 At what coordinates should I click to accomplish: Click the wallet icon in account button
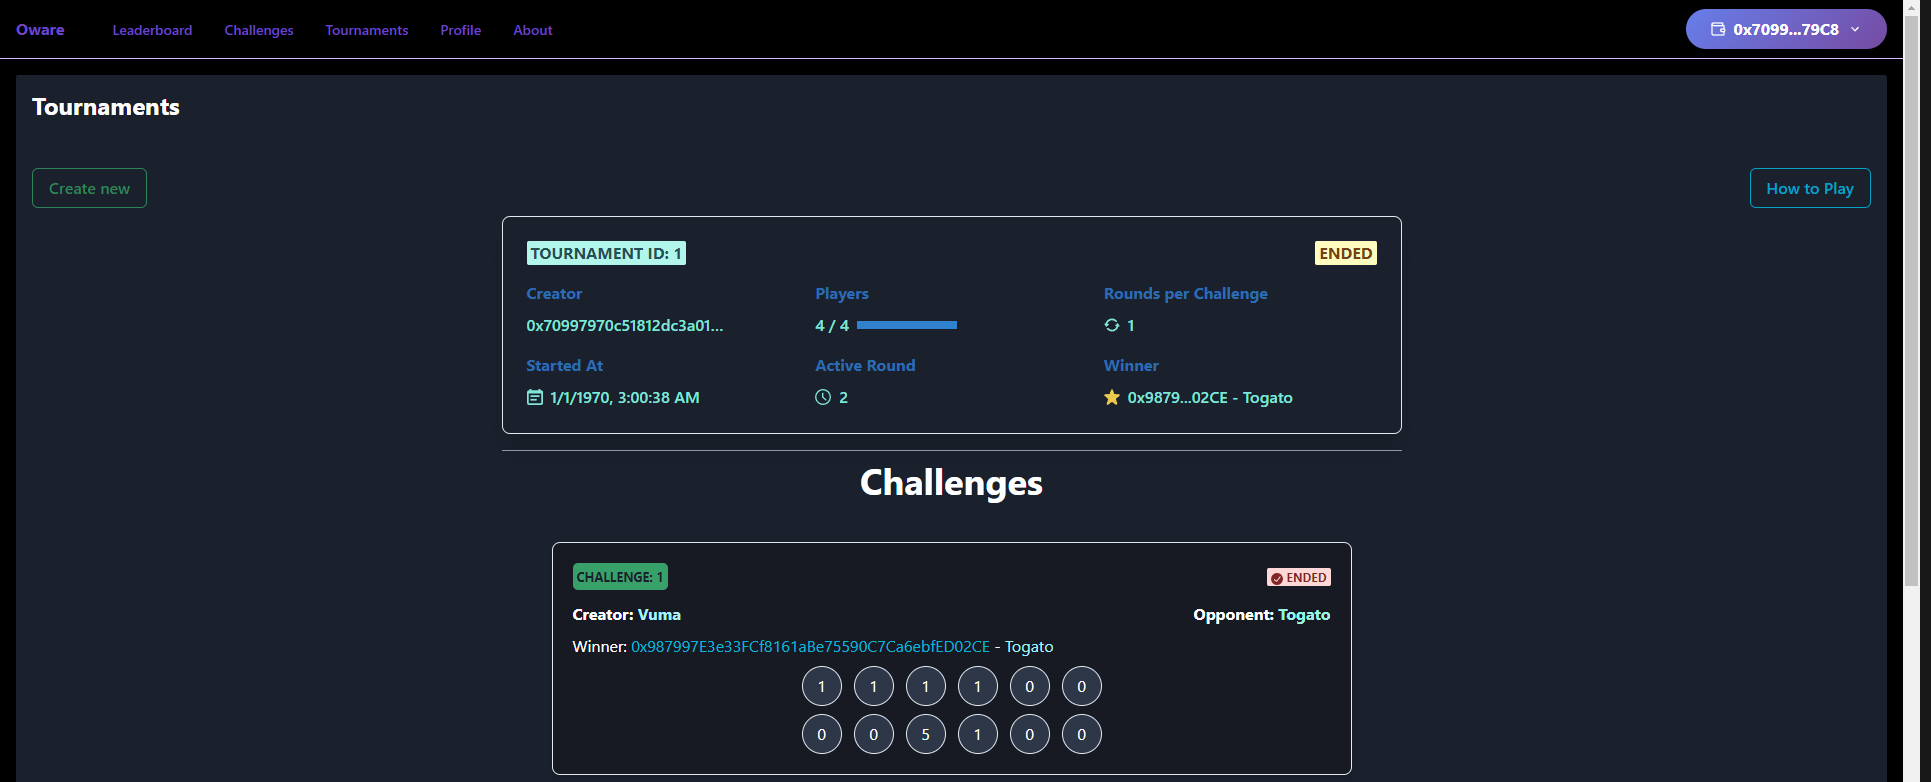pos(1718,29)
